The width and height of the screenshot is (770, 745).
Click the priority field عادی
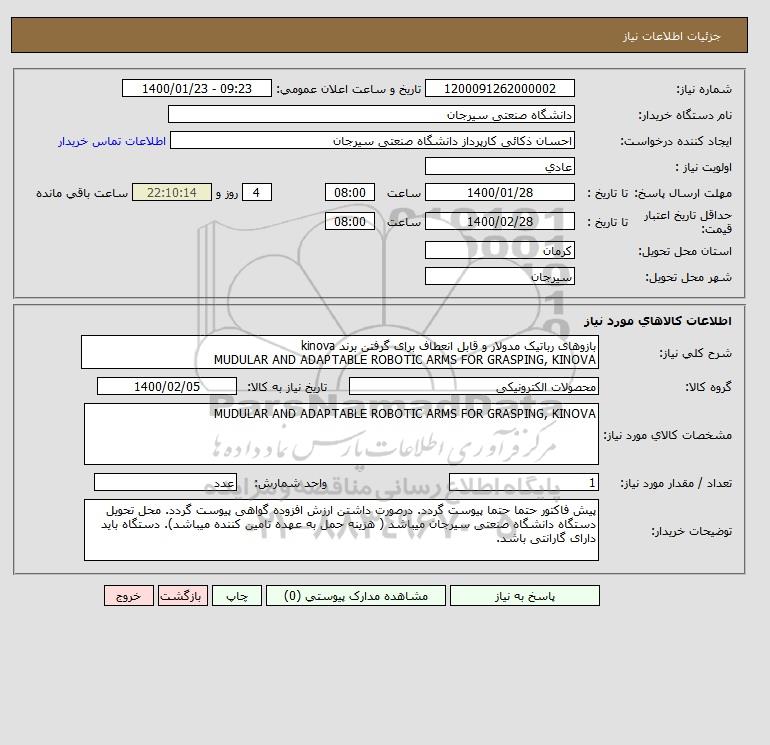pyautogui.click(x=499, y=166)
